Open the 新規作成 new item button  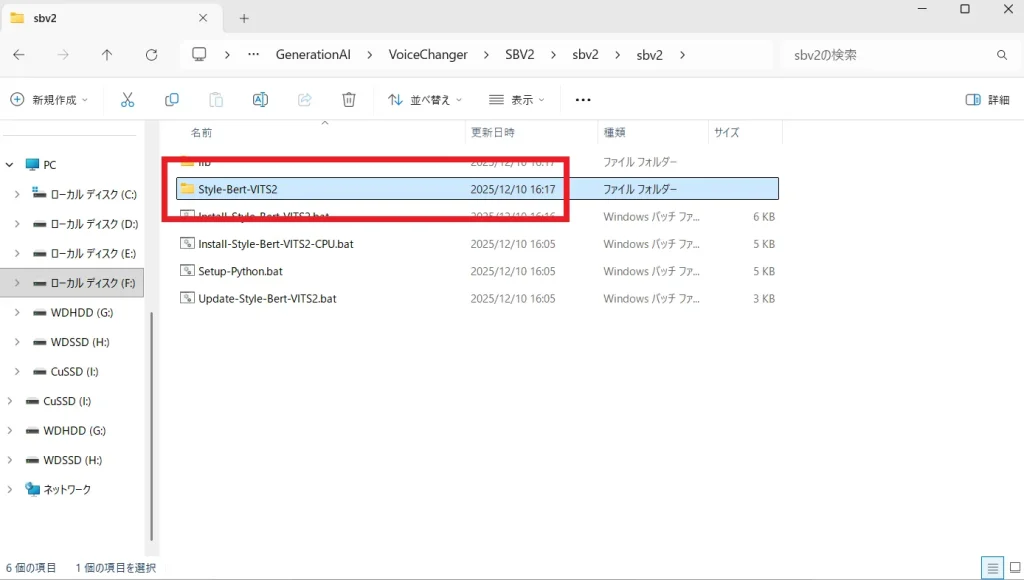click(x=49, y=100)
